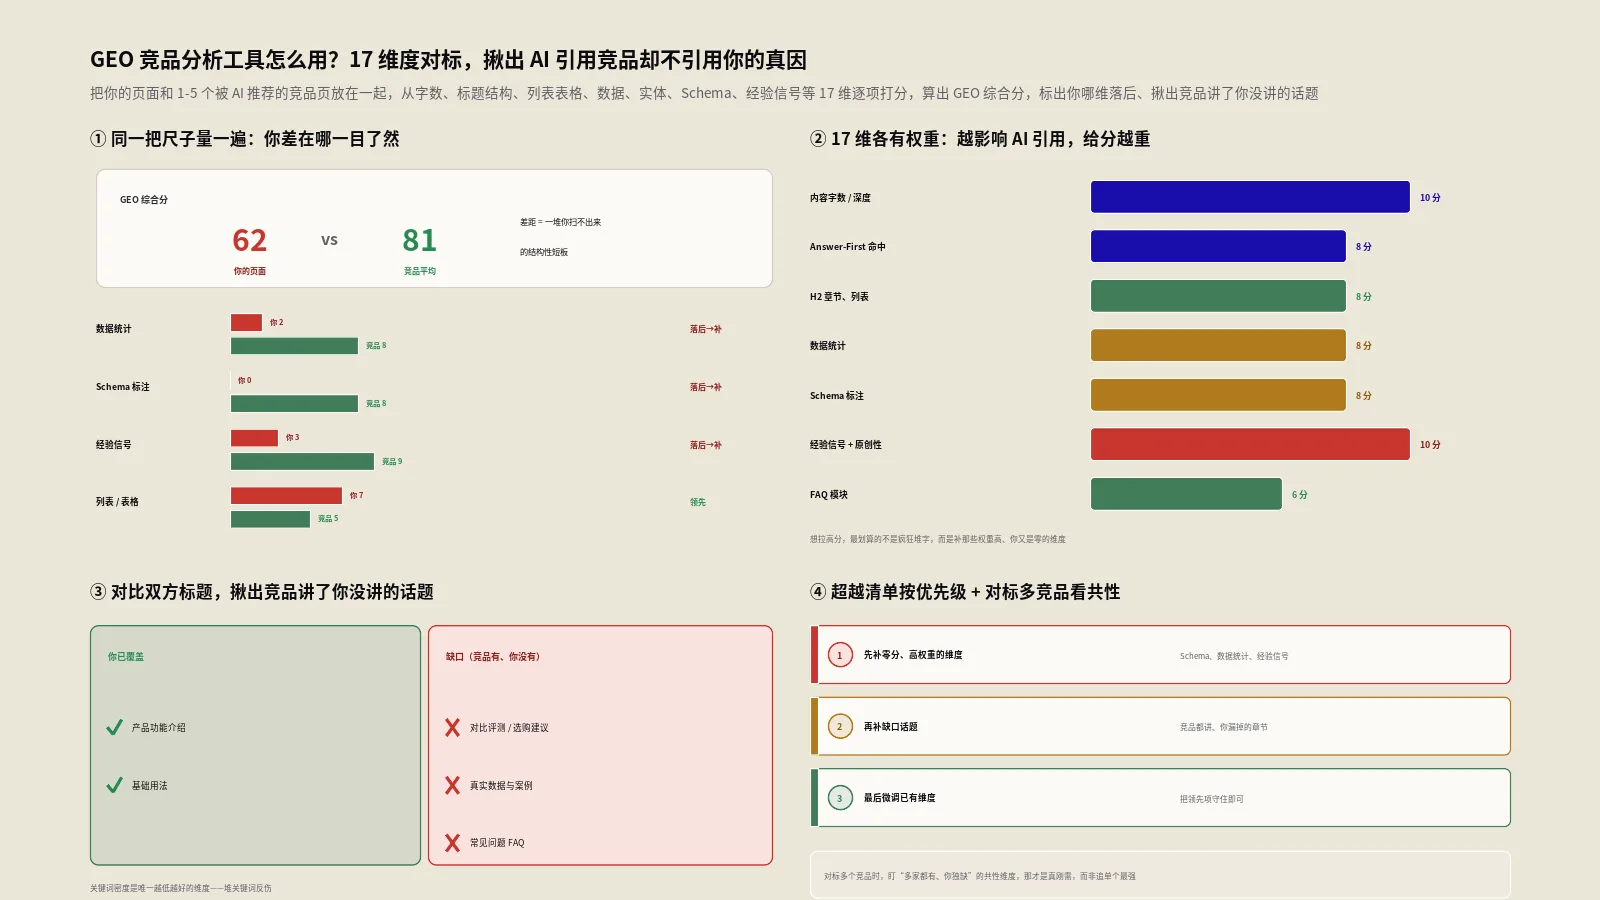Click the 你 0 value in Schema 标注 row
The height and width of the screenshot is (900, 1600).
(x=245, y=380)
